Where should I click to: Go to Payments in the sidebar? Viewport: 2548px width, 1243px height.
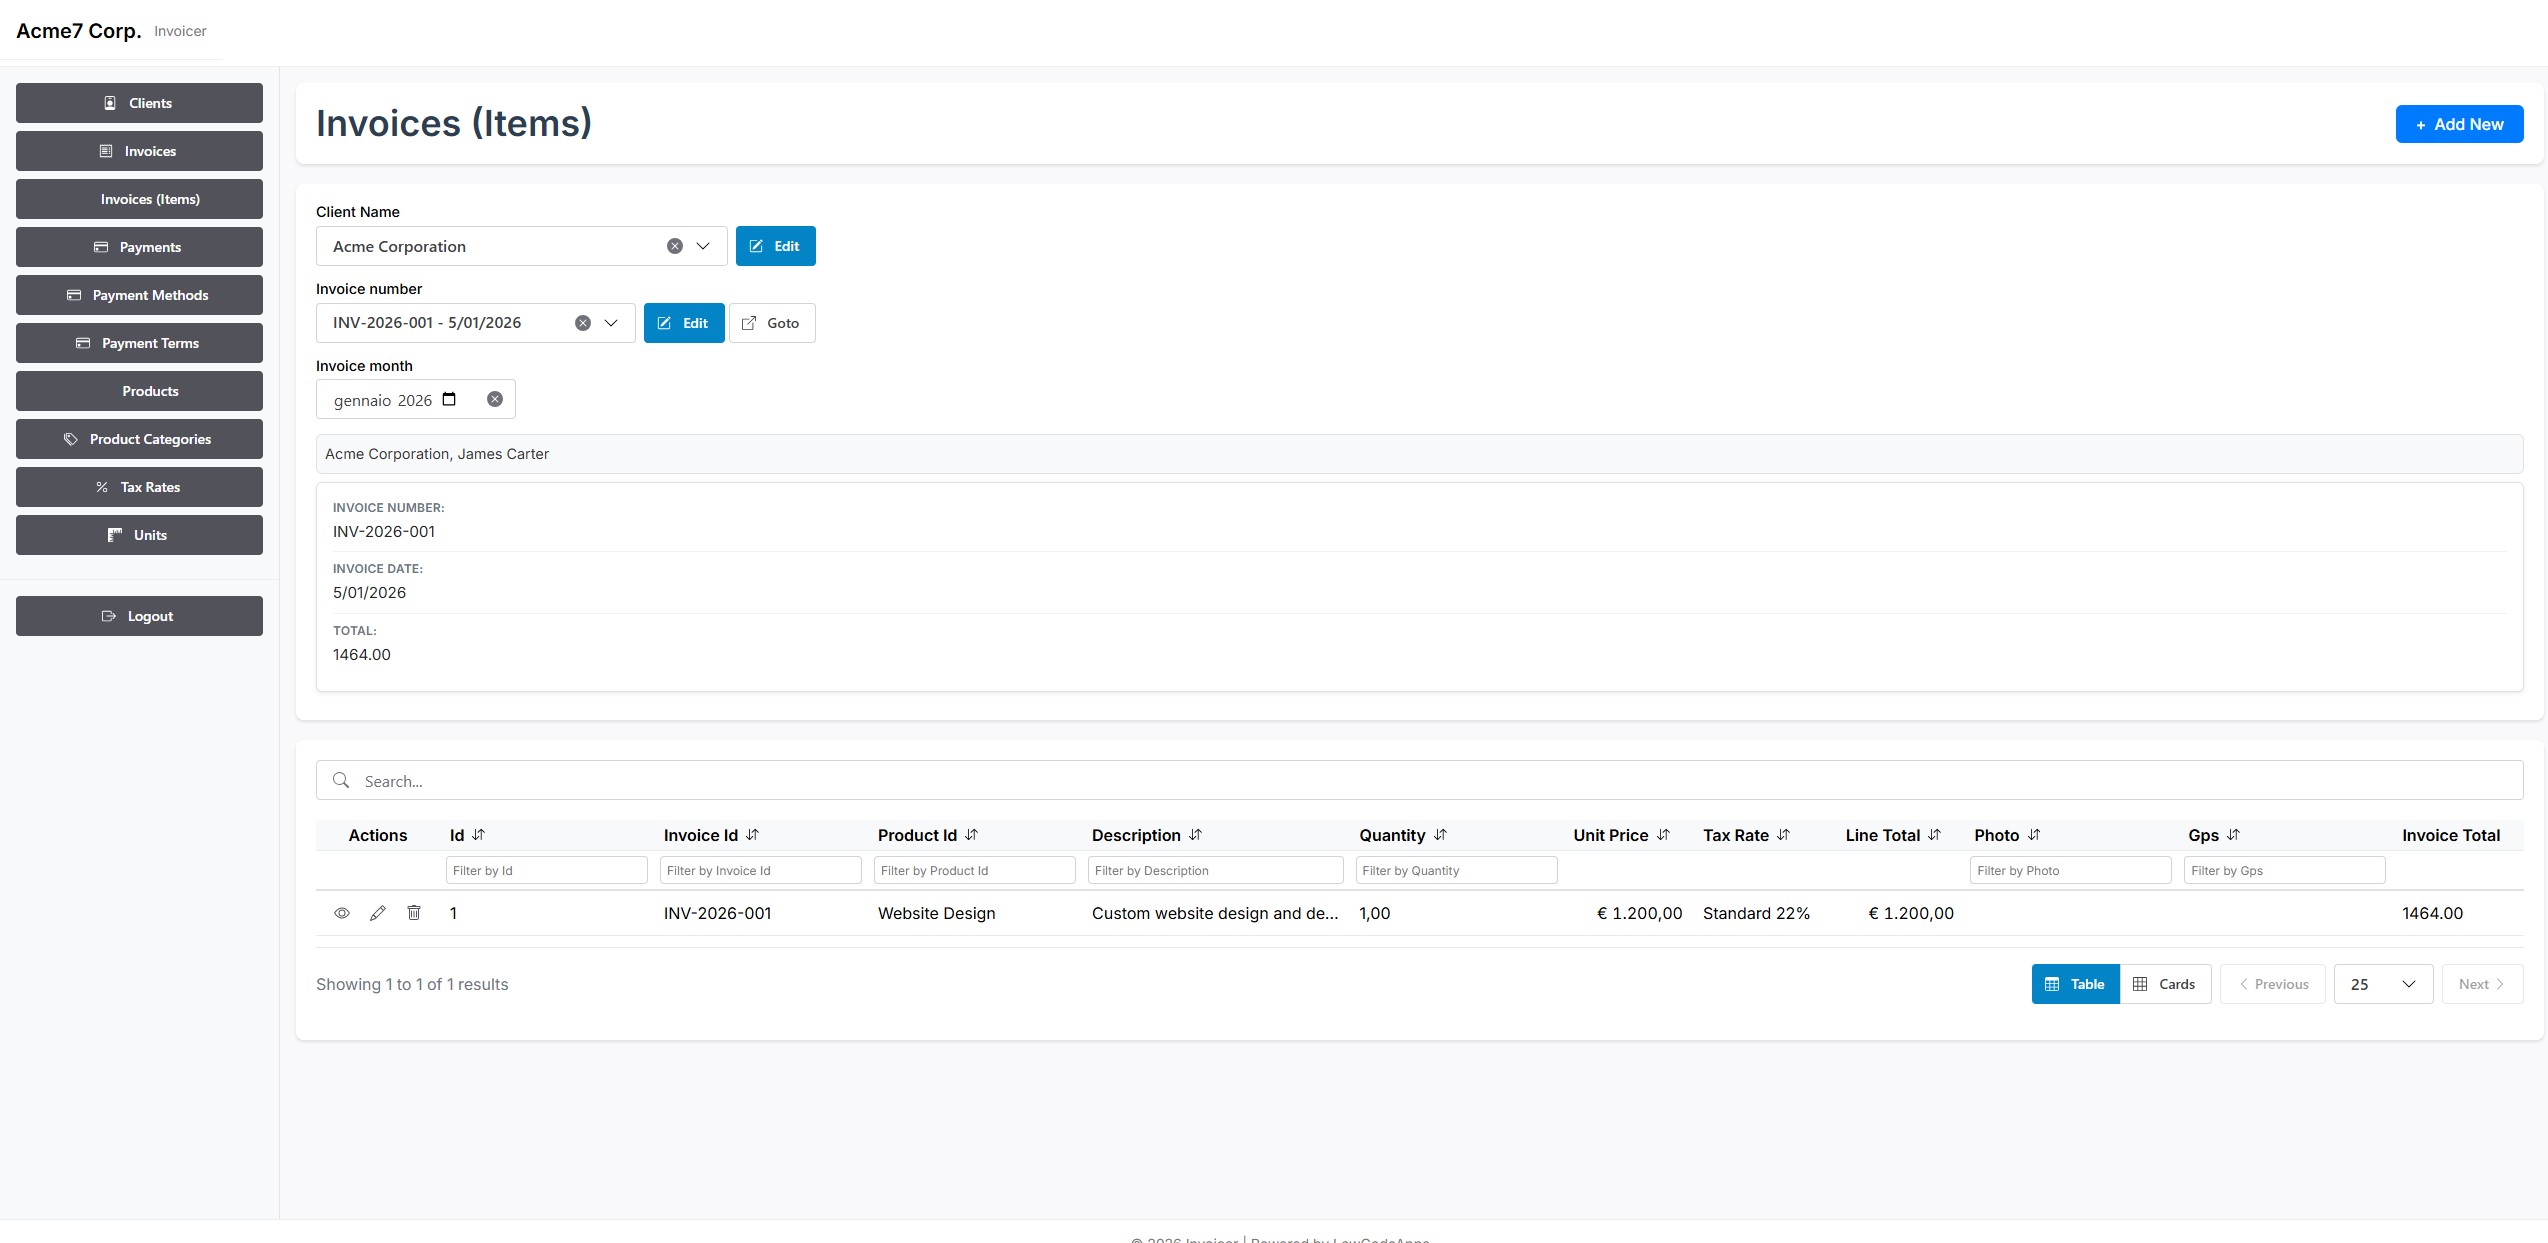click(x=139, y=247)
